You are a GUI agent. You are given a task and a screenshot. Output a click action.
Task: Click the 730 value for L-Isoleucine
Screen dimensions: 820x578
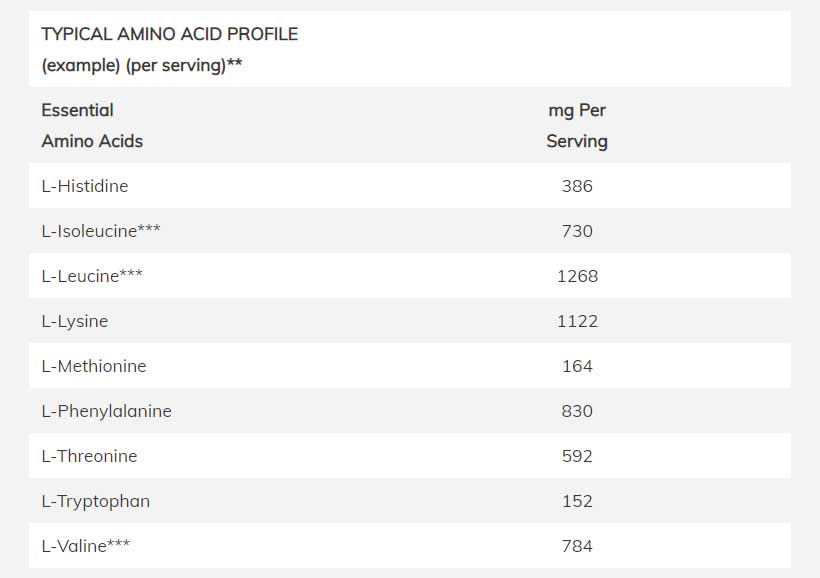(577, 231)
